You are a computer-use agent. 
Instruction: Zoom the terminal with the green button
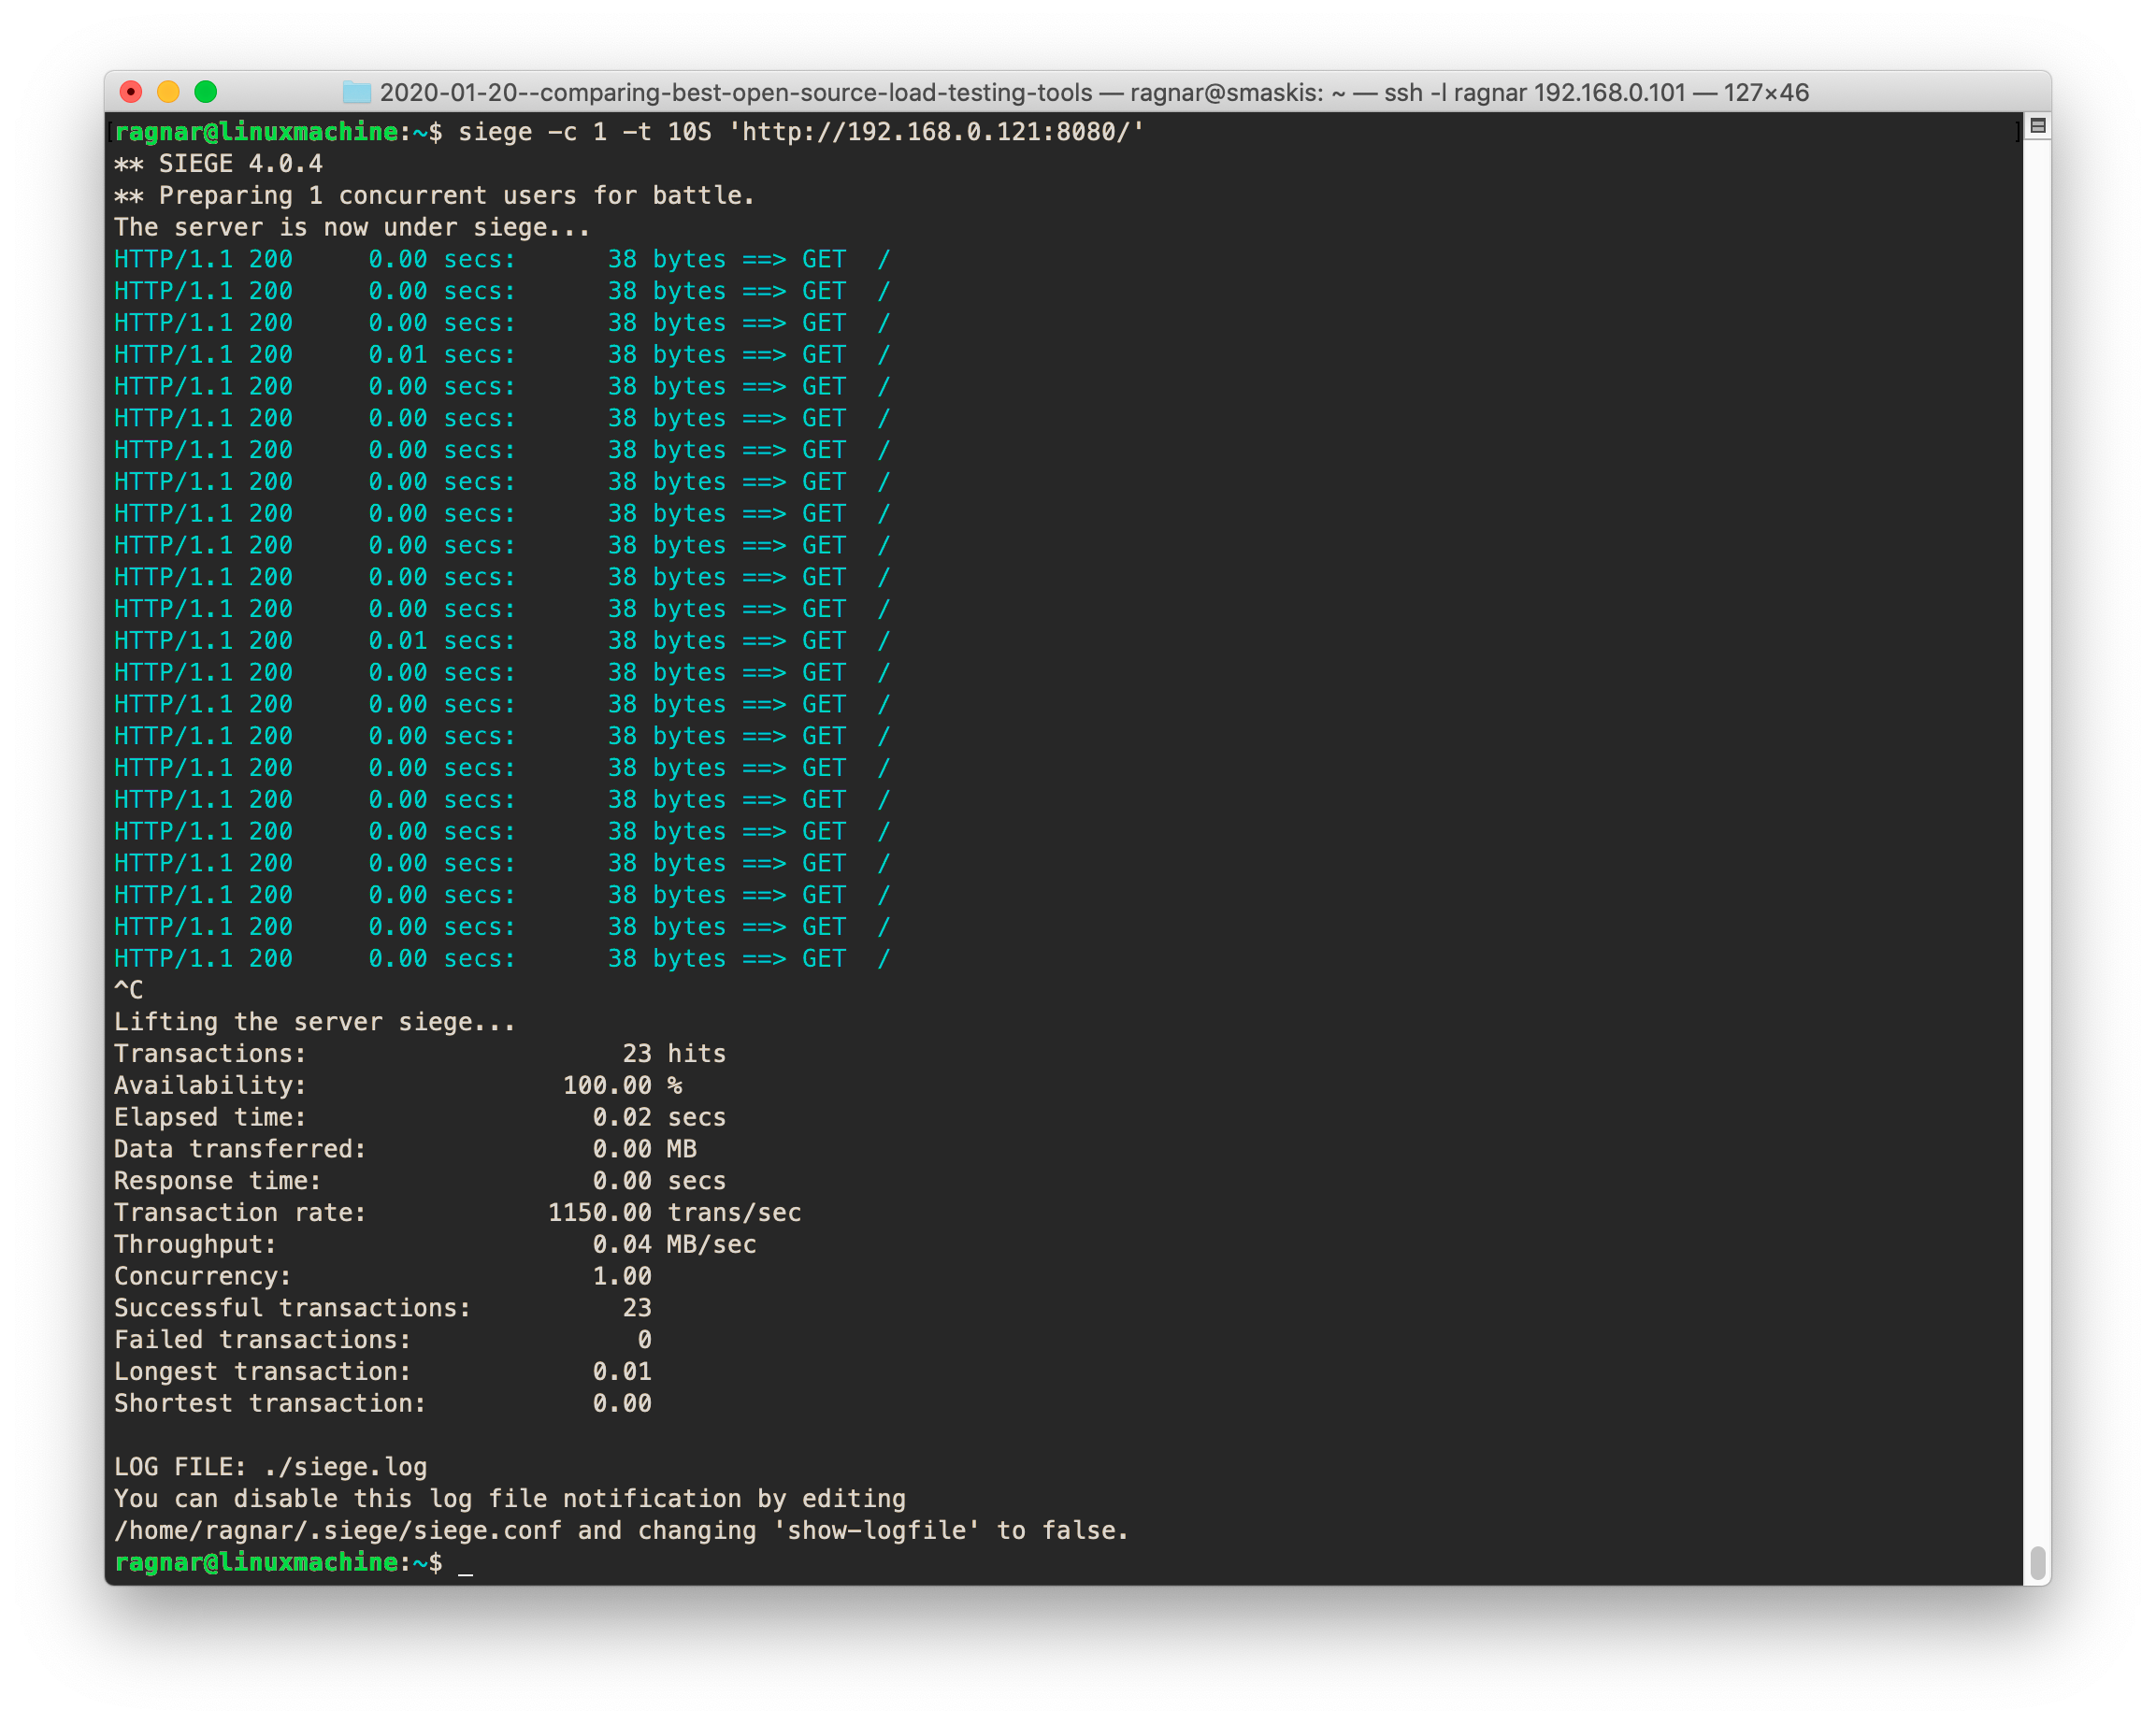(x=206, y=92)
